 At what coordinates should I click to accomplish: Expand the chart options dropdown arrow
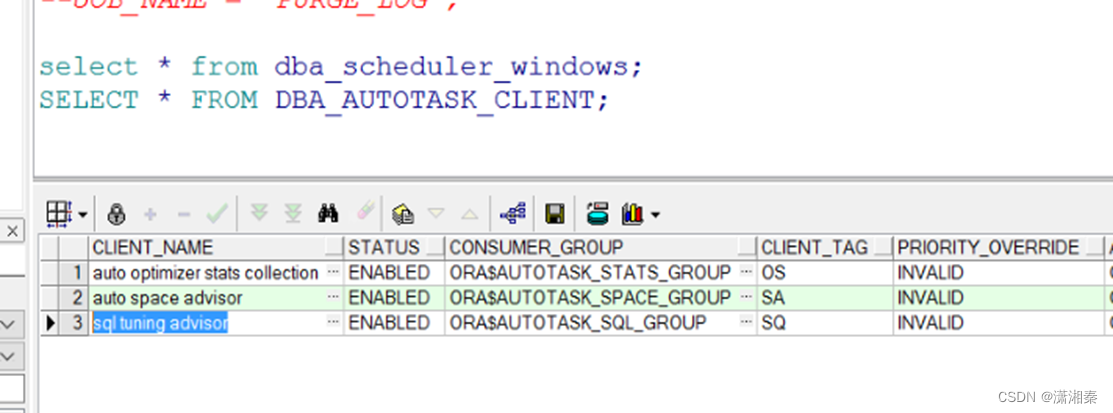pos(654,214)
